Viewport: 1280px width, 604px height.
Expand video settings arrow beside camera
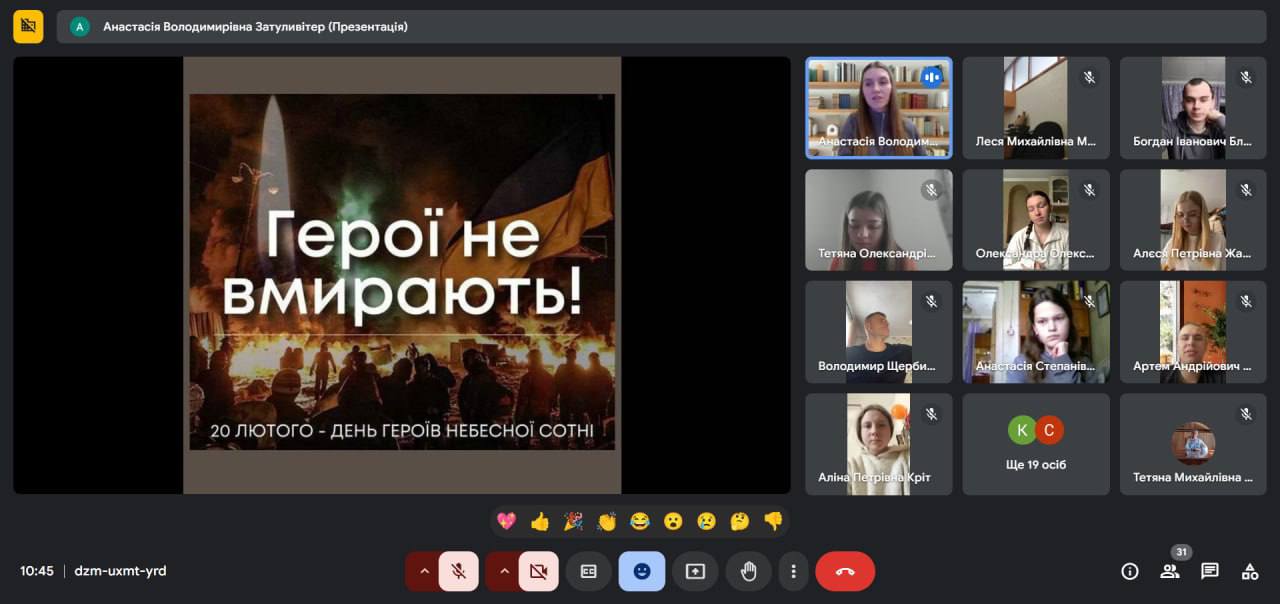(504, 571)
